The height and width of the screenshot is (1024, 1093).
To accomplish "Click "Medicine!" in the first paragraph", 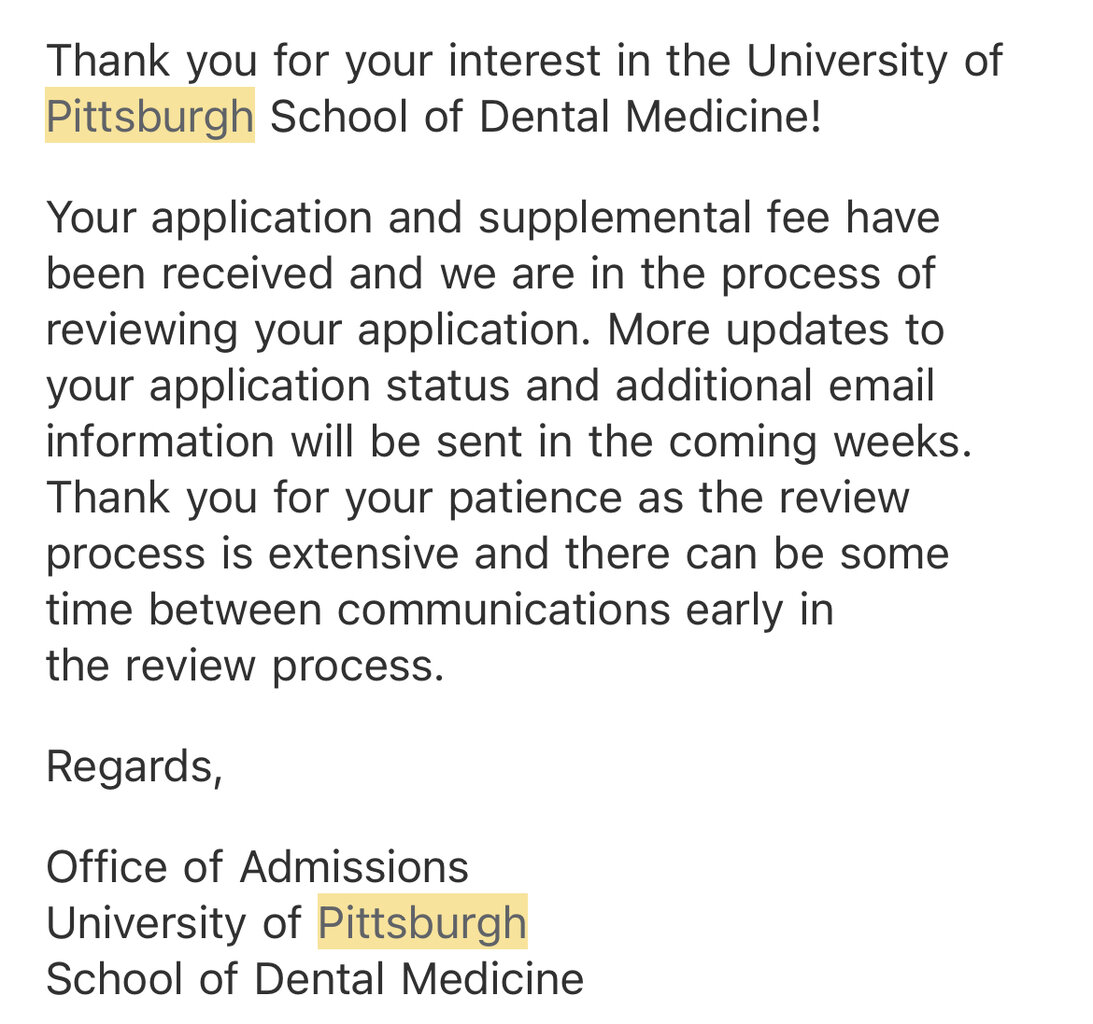I will 723,117.
